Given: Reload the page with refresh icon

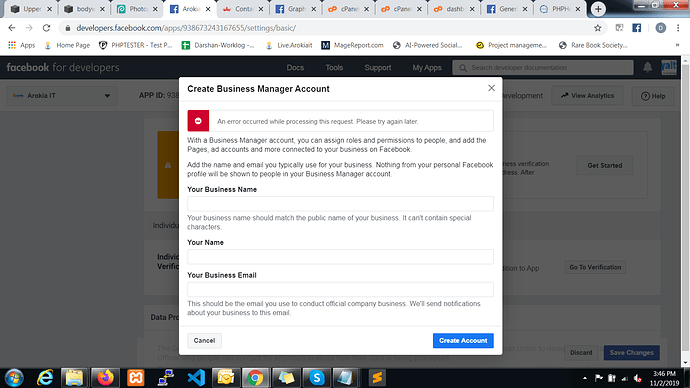Looking at the screenshot, I should pyautogui.click(x=46, y=28).
